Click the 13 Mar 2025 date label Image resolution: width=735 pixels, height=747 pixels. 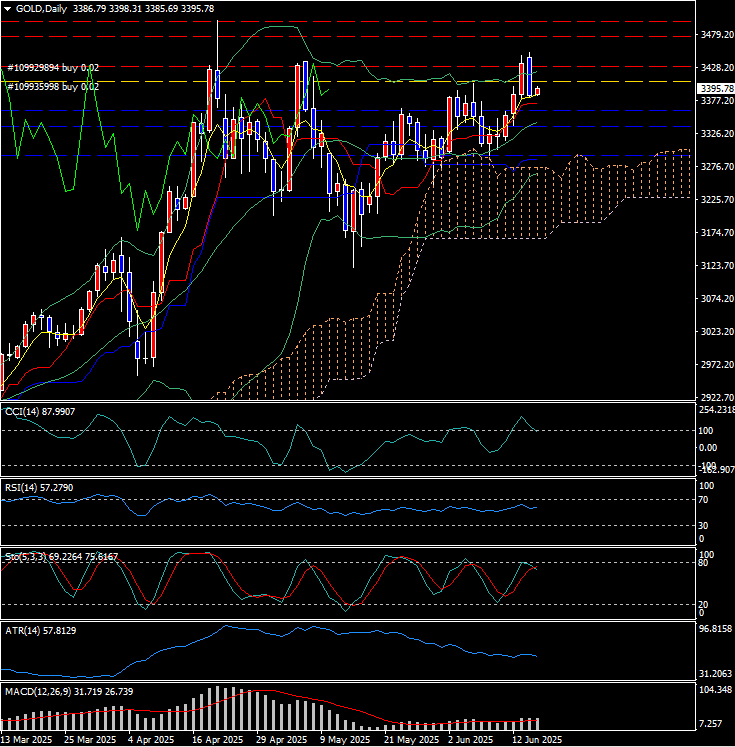pyautogui.click(x=27, y=740)
